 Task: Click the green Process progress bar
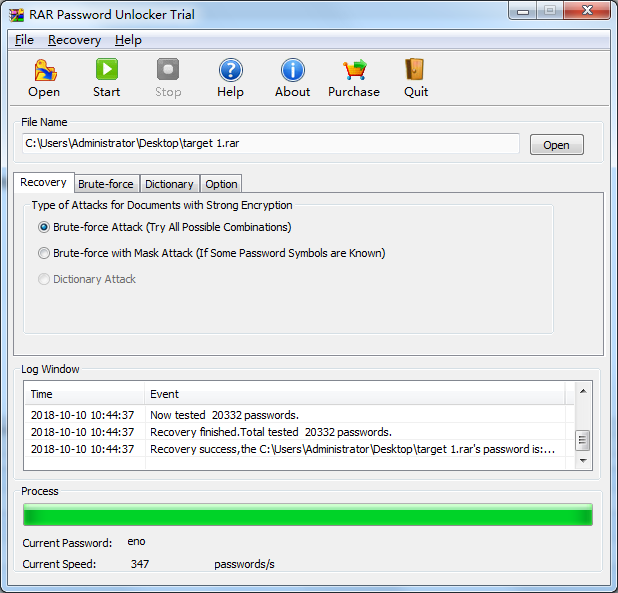tap(308, 514)
